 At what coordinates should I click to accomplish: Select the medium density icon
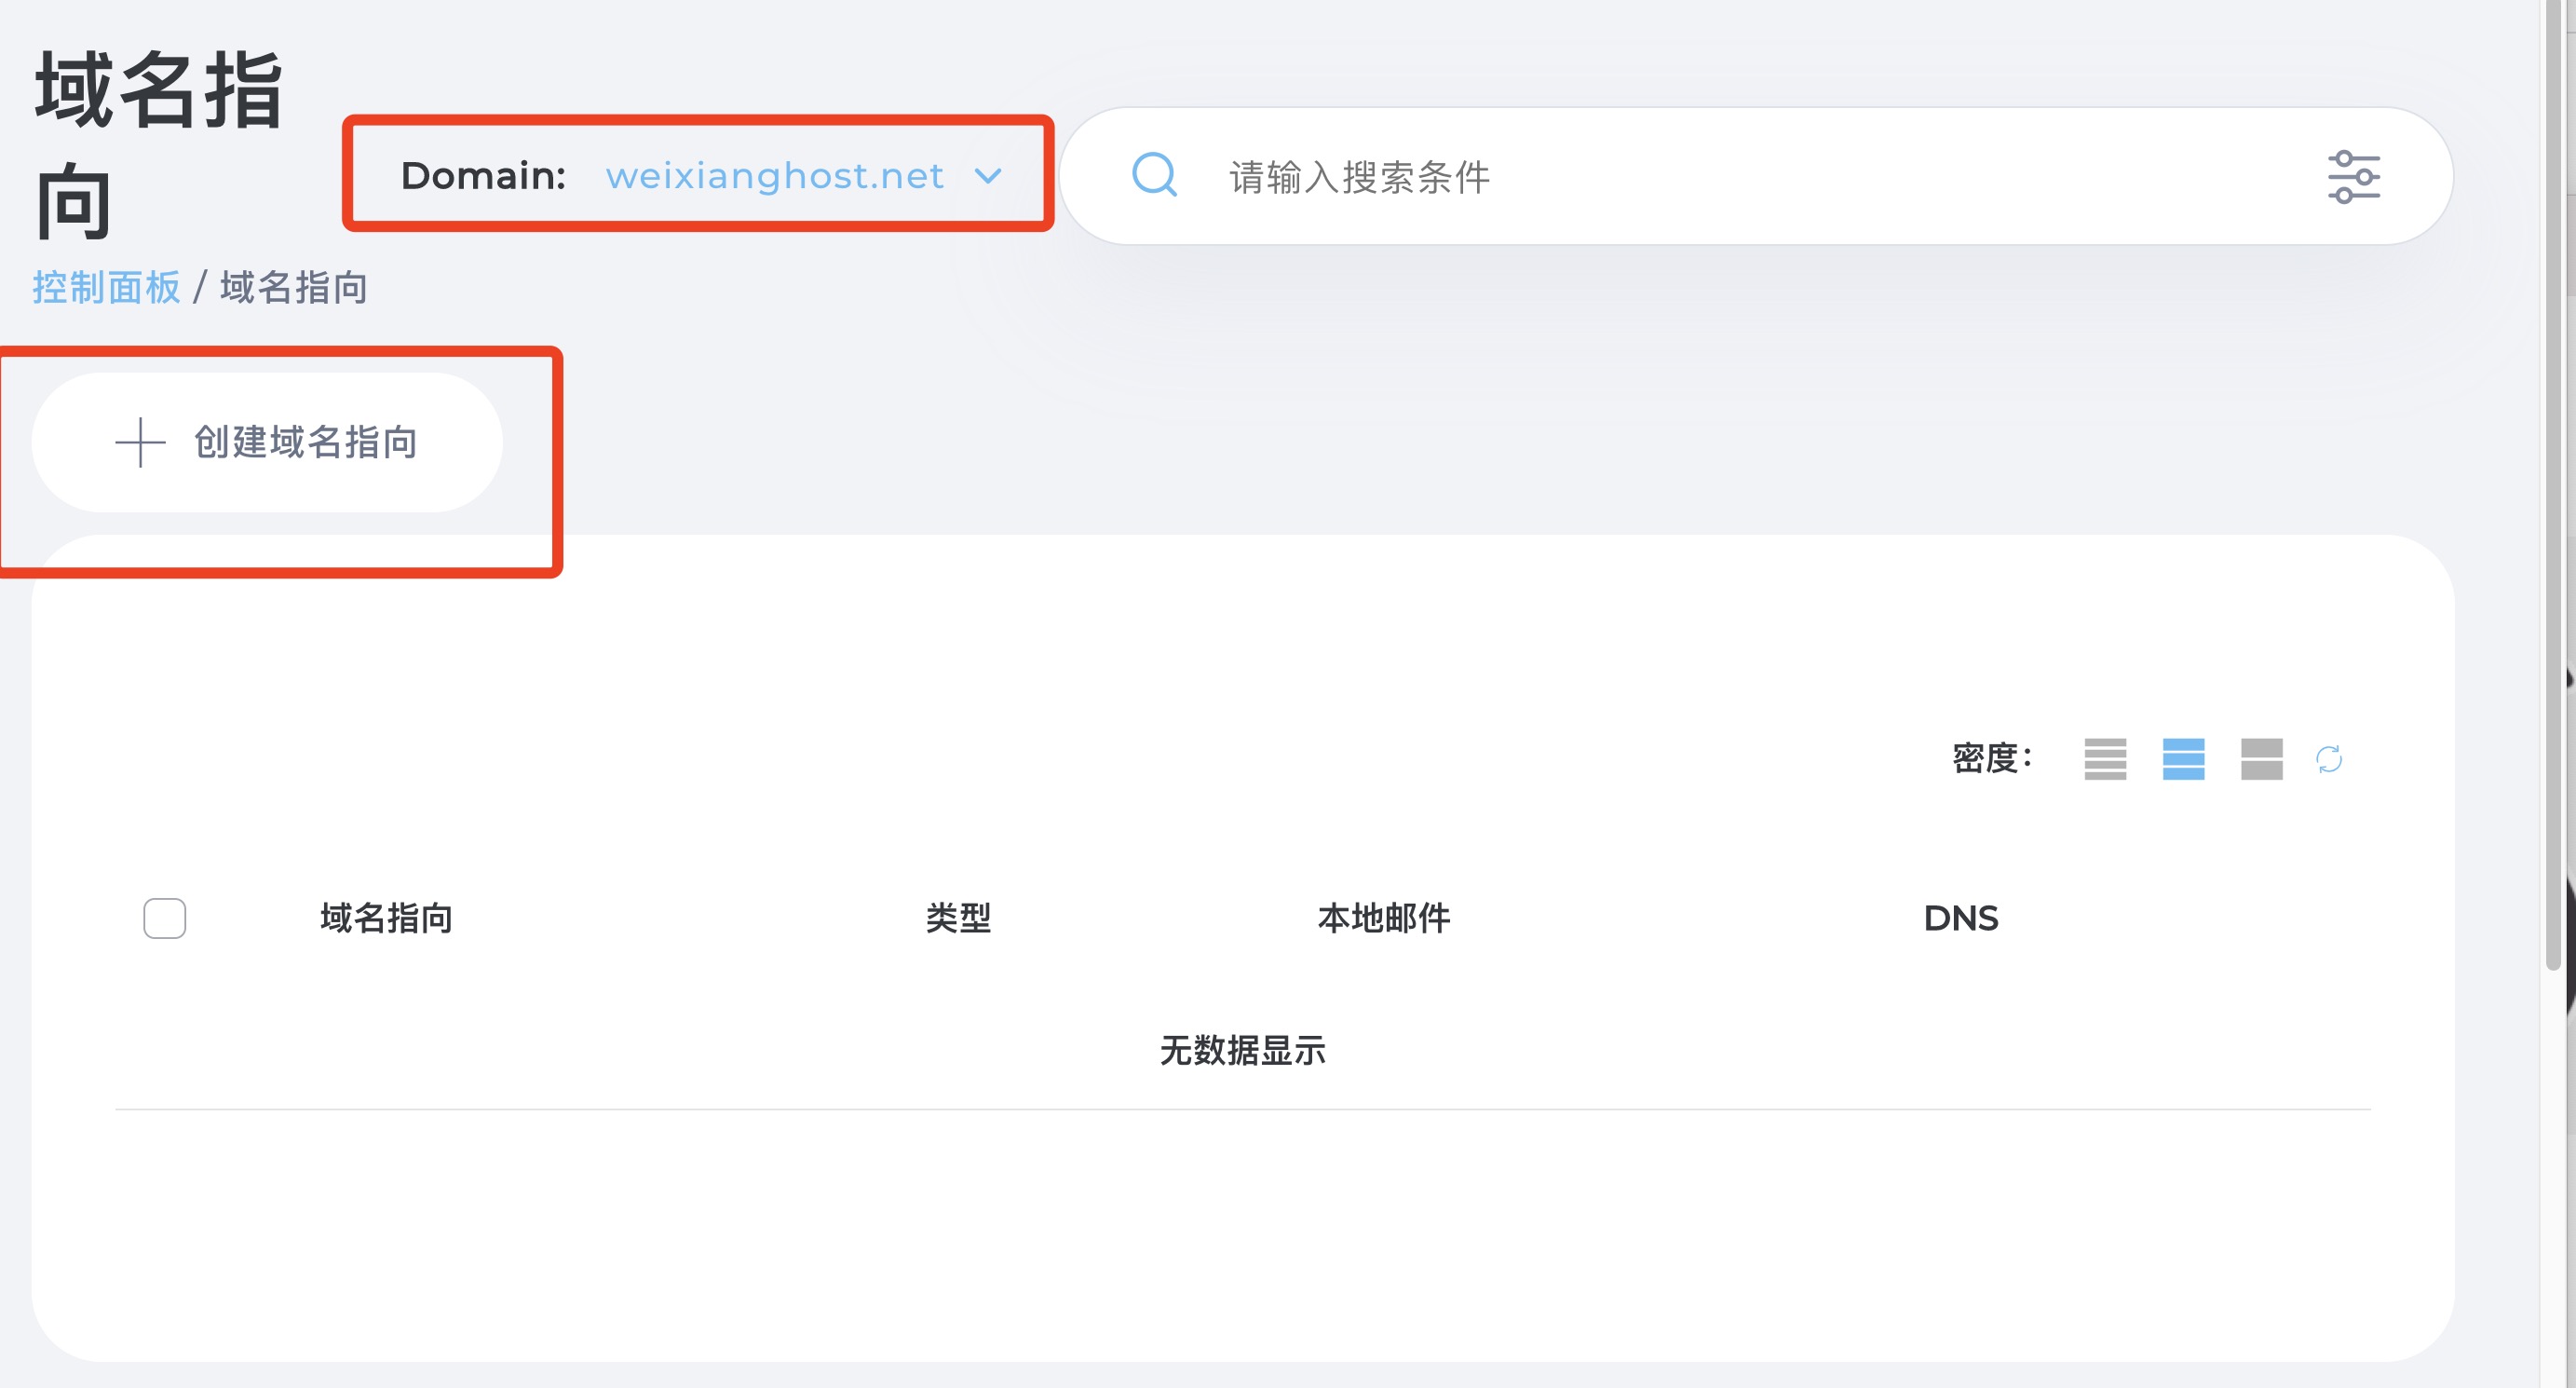2183,759
